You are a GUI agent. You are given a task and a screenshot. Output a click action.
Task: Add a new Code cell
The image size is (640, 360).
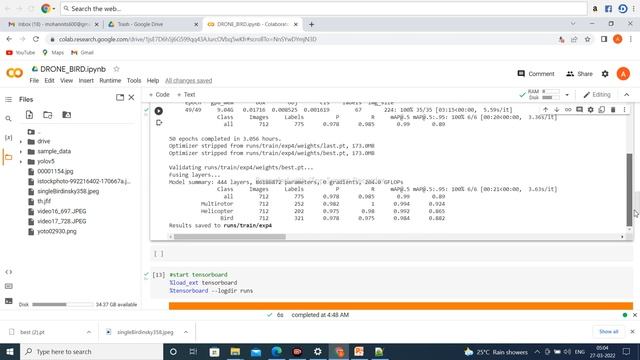(159, 95)
